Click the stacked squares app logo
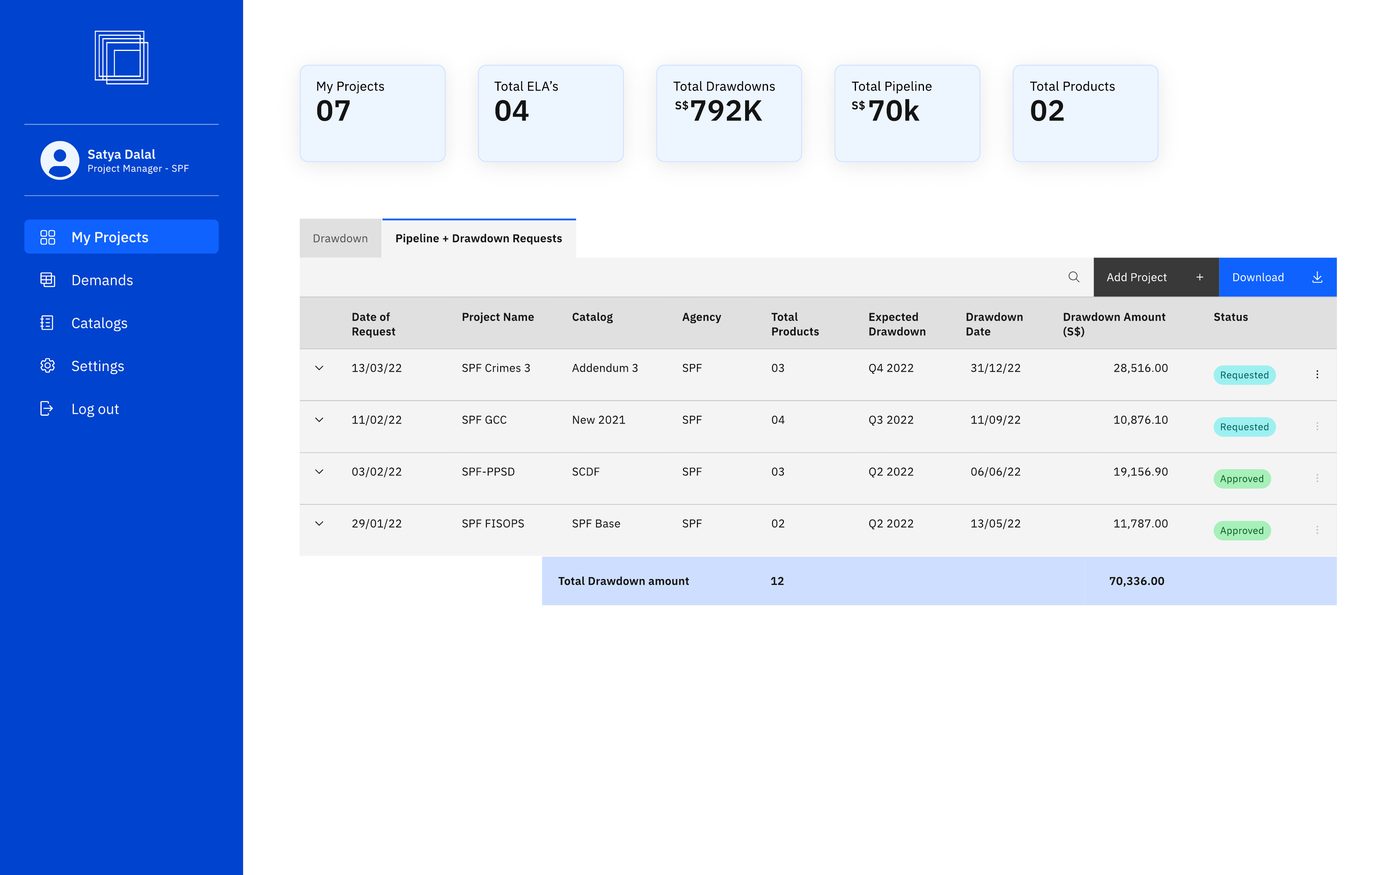Viewport: 1400px width, 875px height. 121,57
